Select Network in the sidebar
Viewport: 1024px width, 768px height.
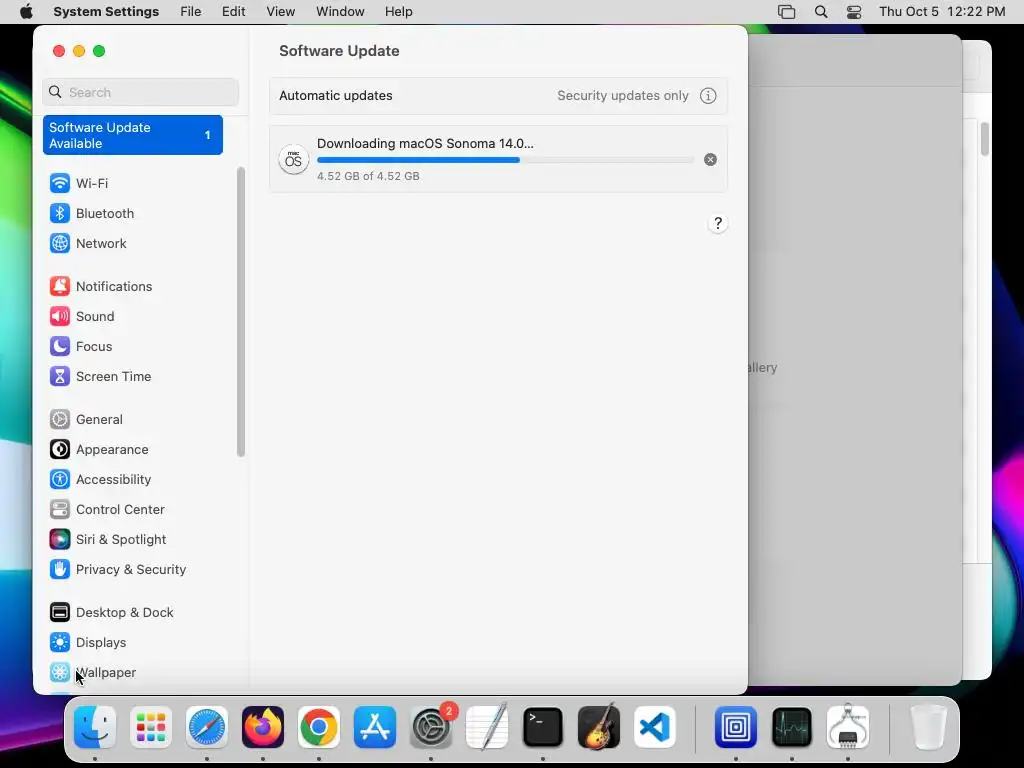[x=88, y=244]
